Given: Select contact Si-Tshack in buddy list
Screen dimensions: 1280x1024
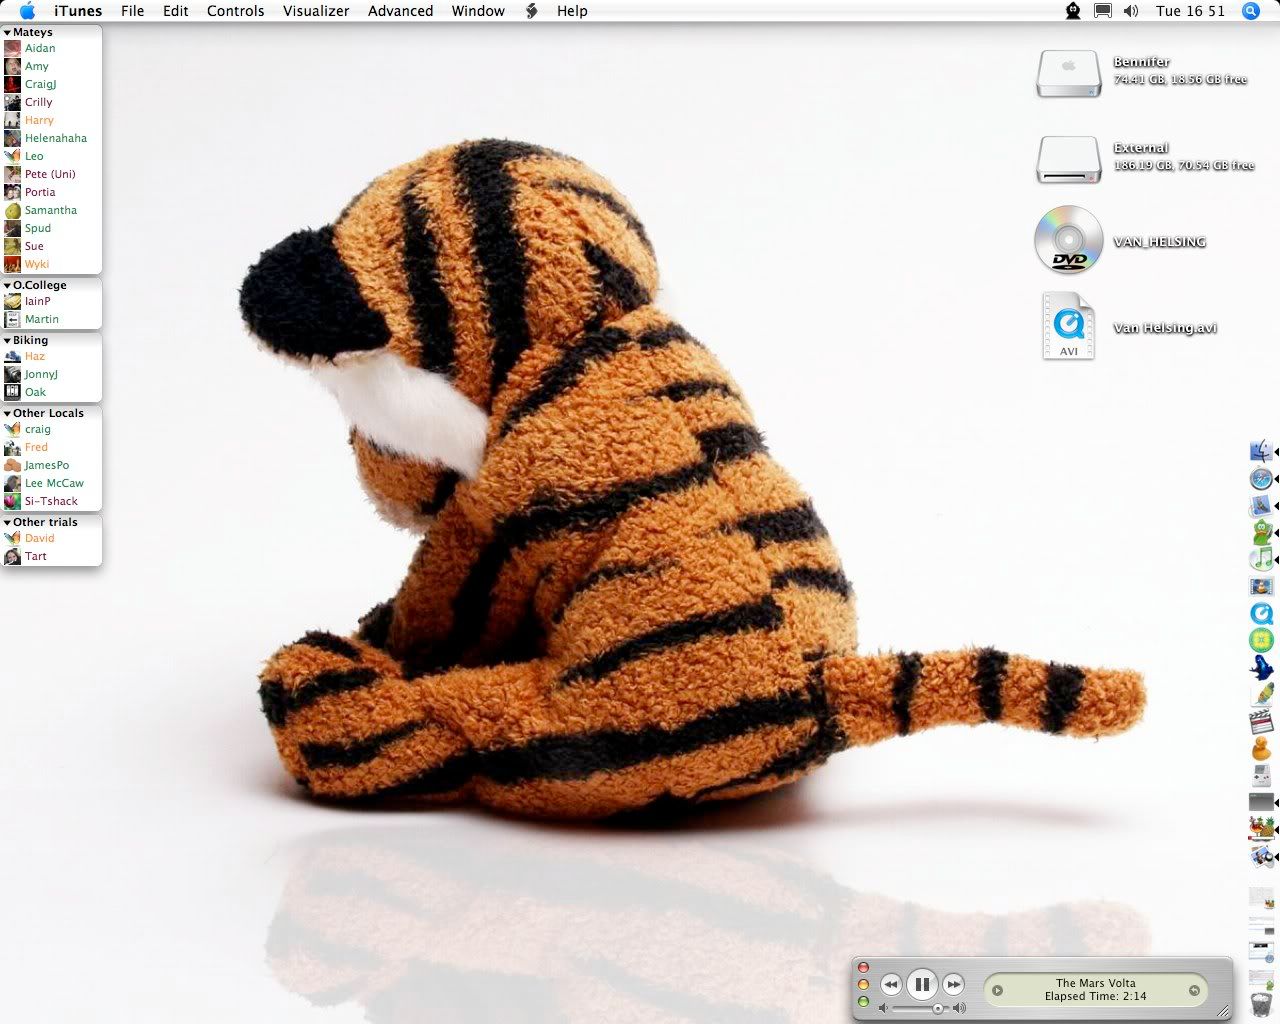Looking at the screenshot, I should click(51, 501).
